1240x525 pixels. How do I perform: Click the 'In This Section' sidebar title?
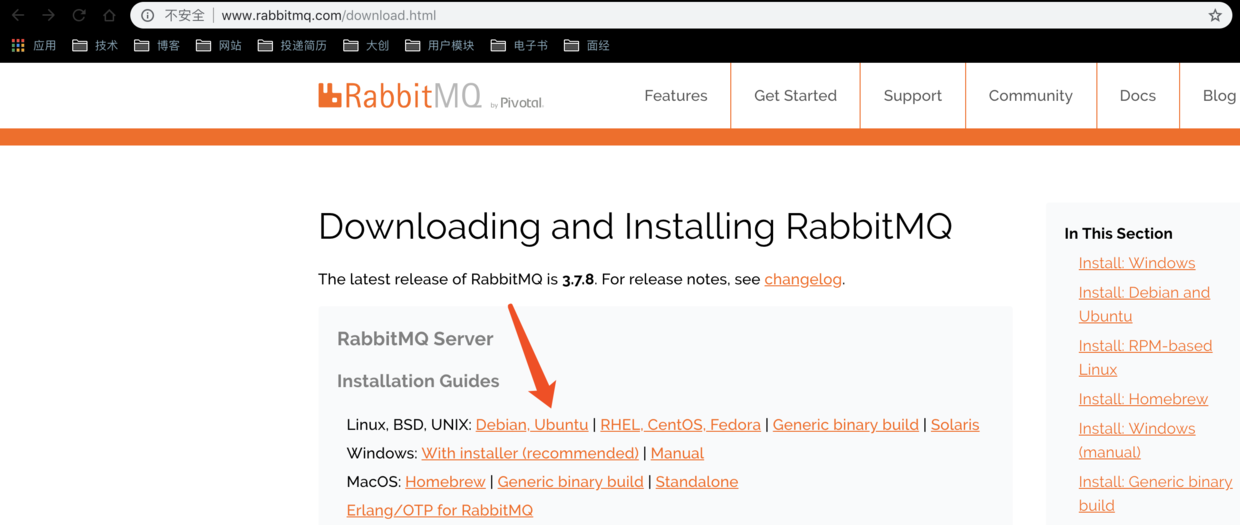click(1118, 234)
